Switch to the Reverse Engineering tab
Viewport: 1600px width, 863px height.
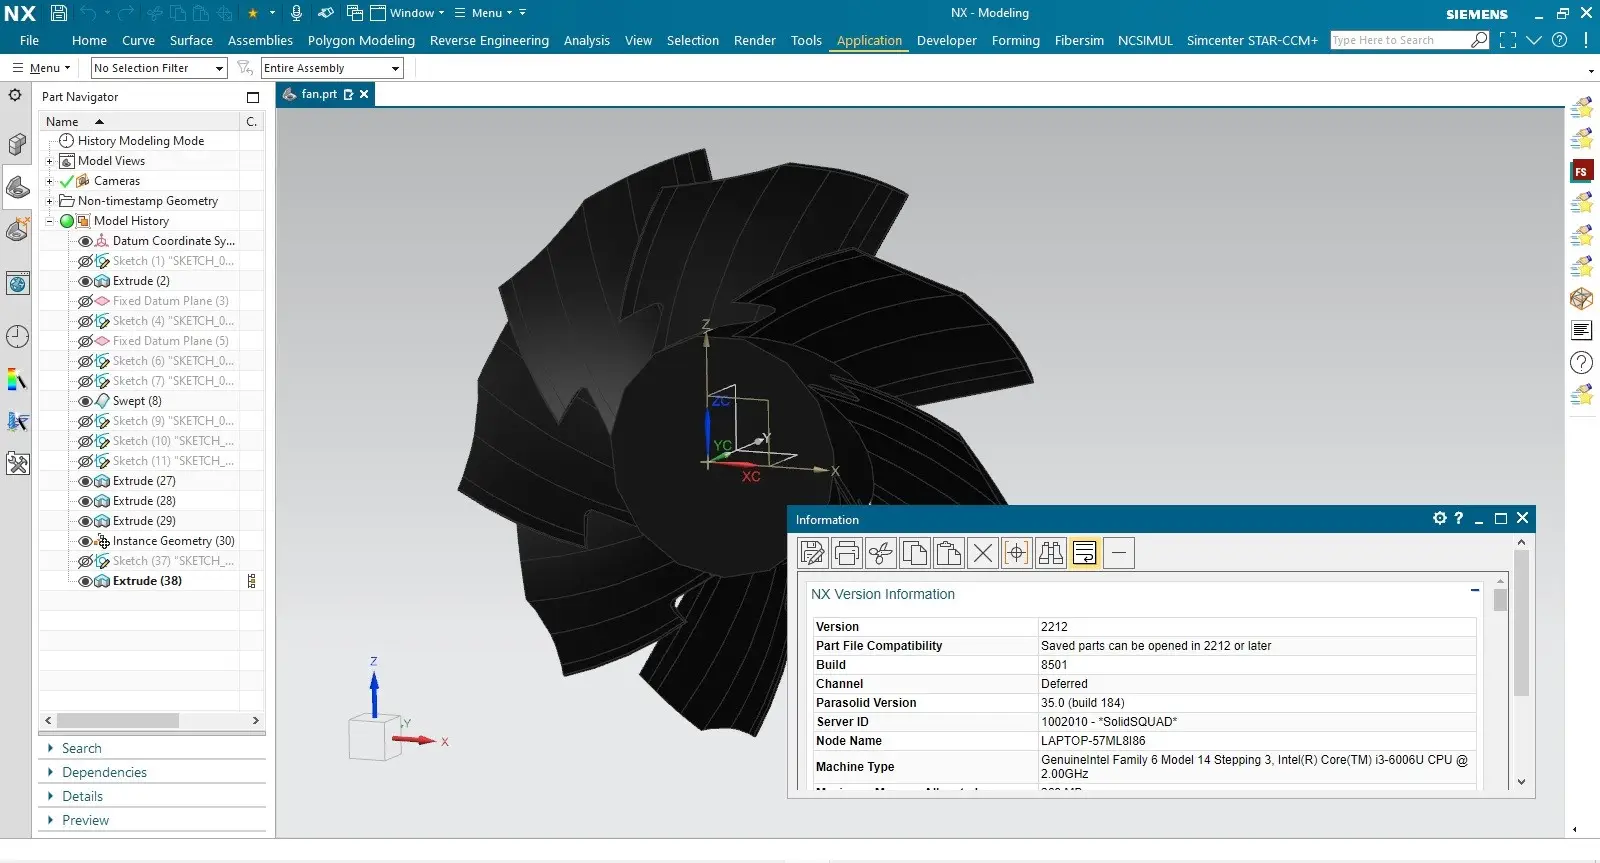pos(489,40)
